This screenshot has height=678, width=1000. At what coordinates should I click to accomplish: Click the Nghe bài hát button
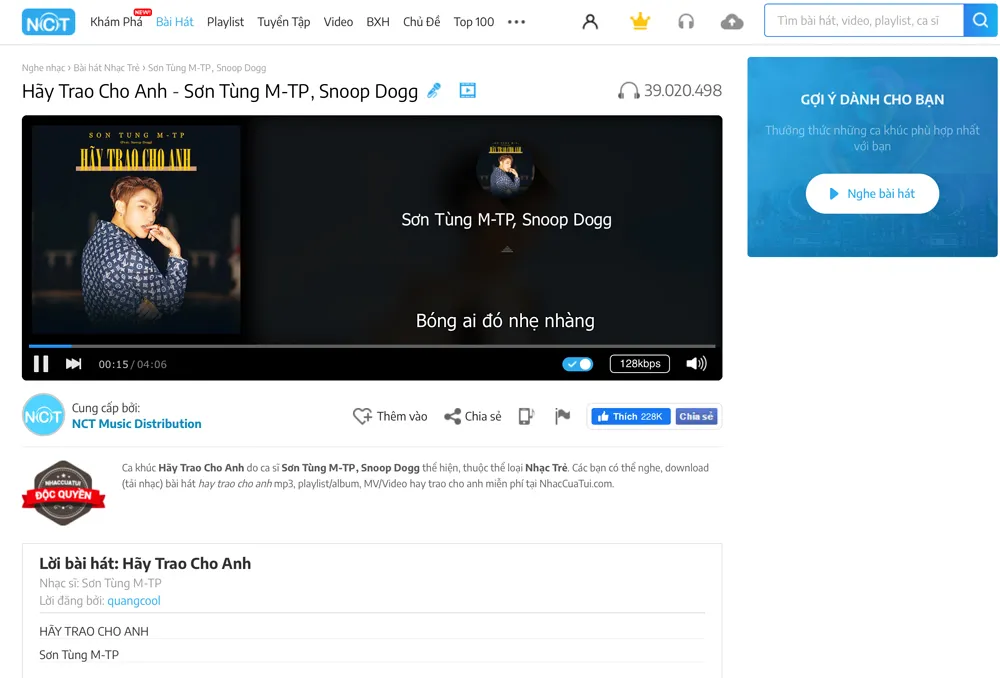(x=872, y=194)
